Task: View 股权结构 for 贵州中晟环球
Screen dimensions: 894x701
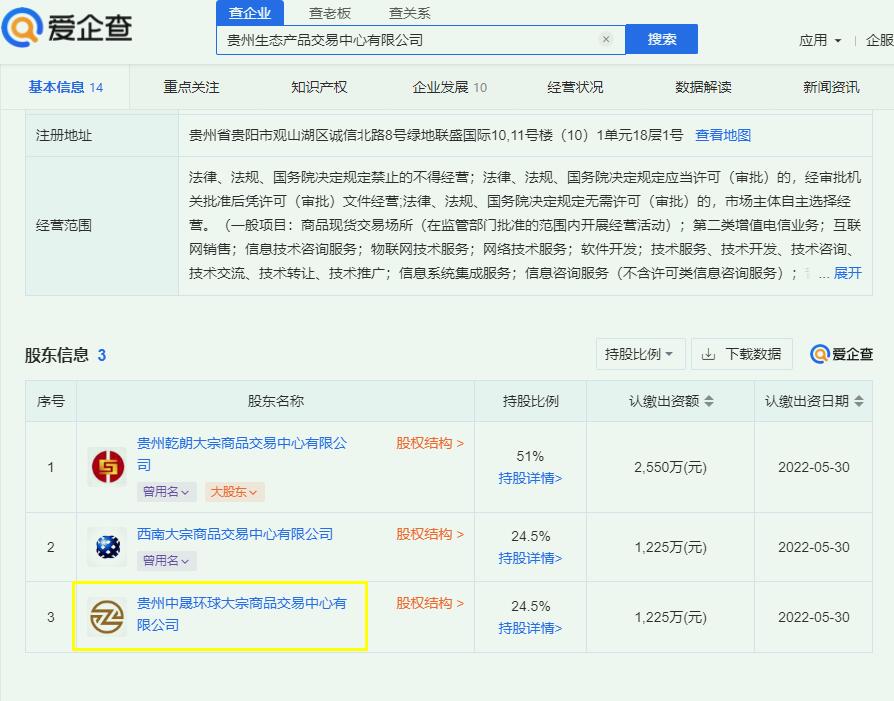Action: pos(430,603)
